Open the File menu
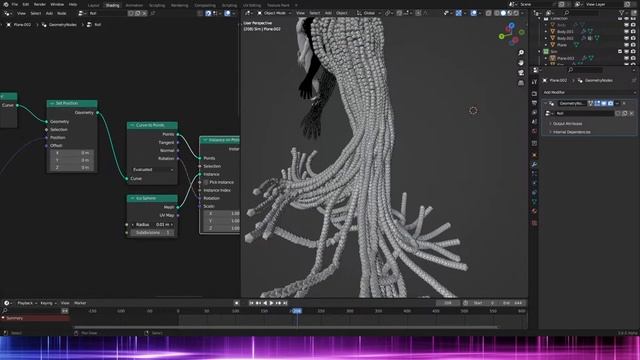 click(x=15, y=4)
